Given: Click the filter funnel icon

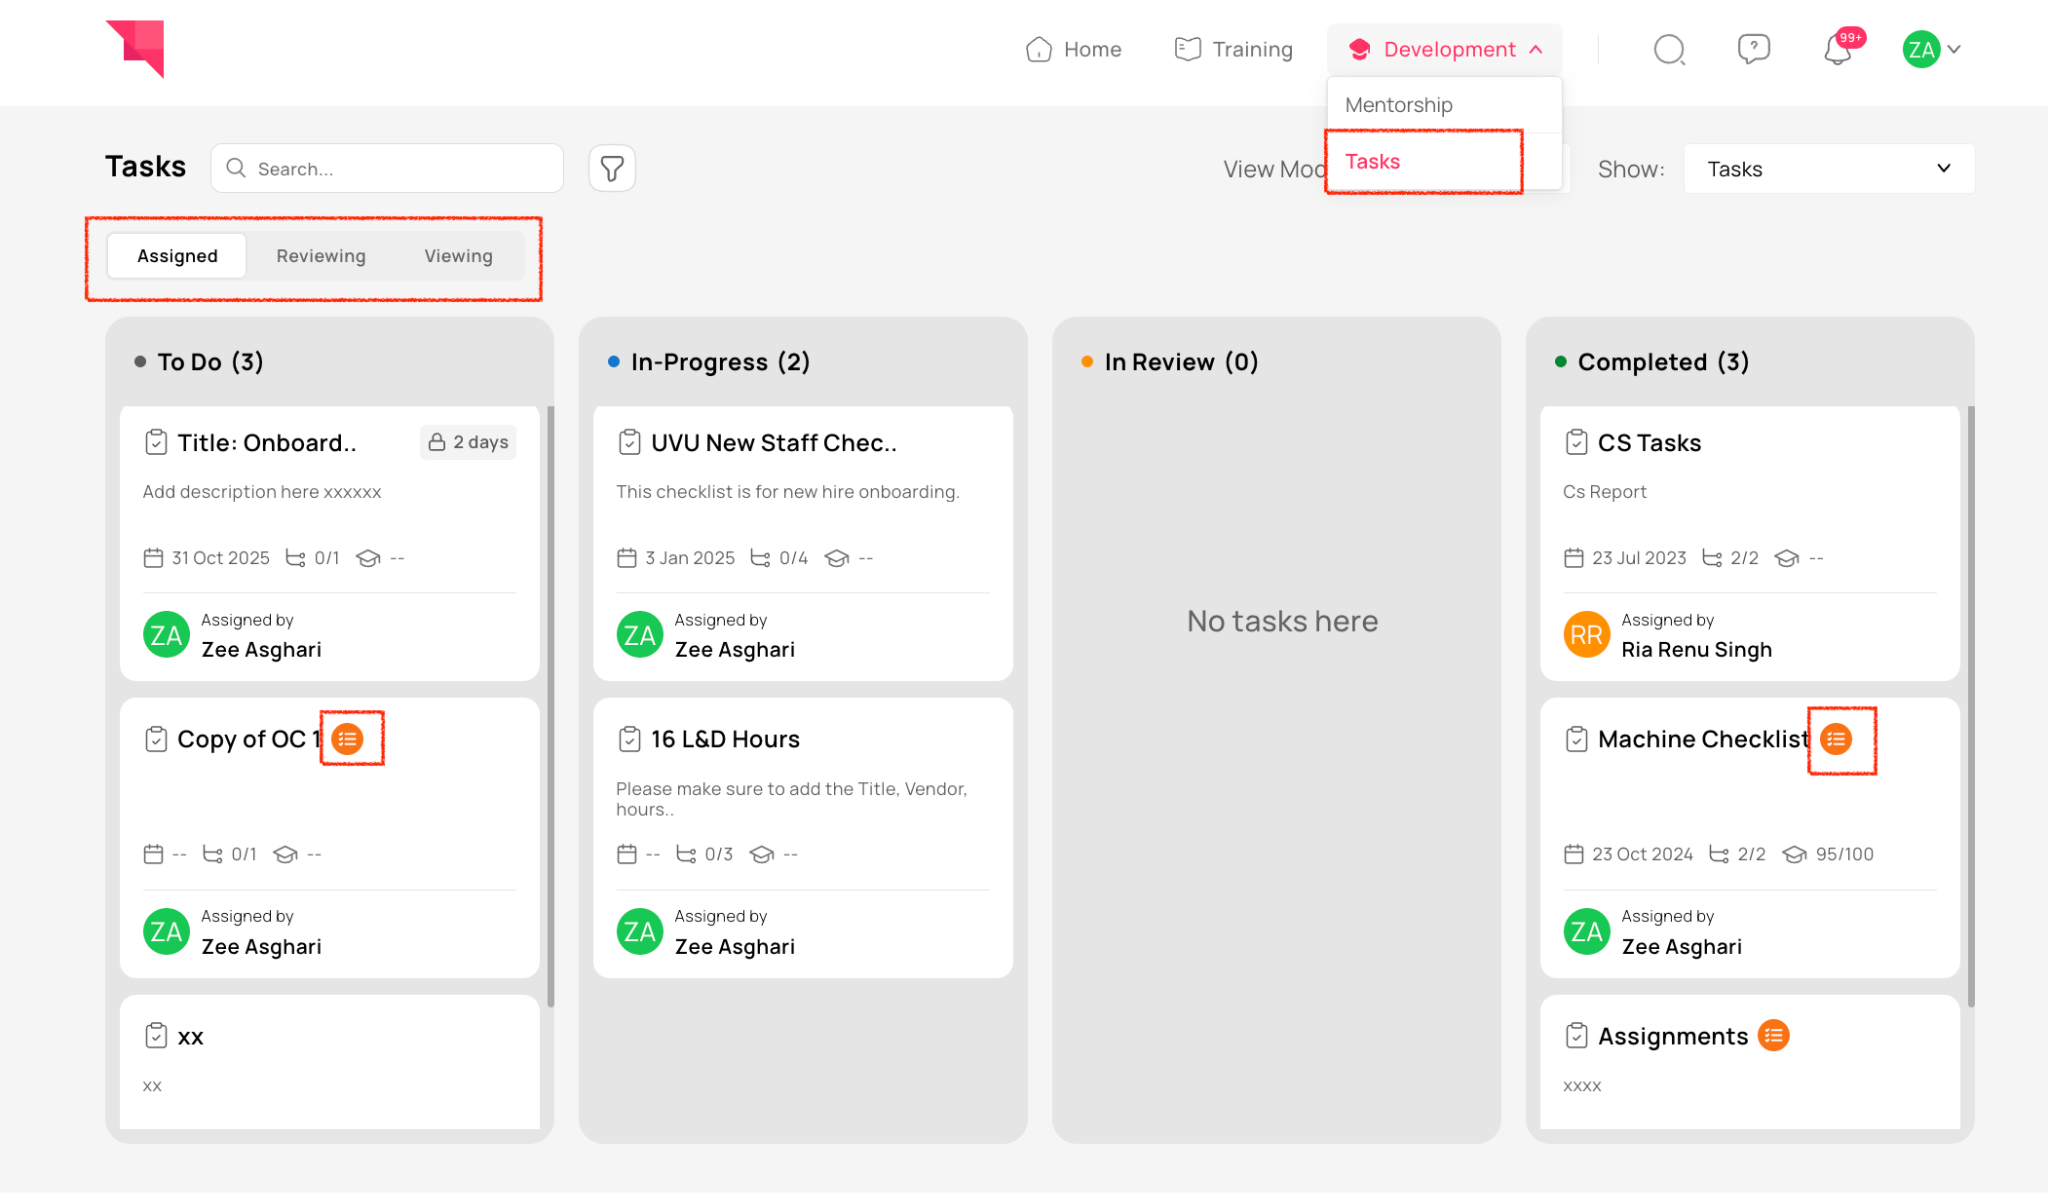Looking at the screenshot, I should 612,168.
